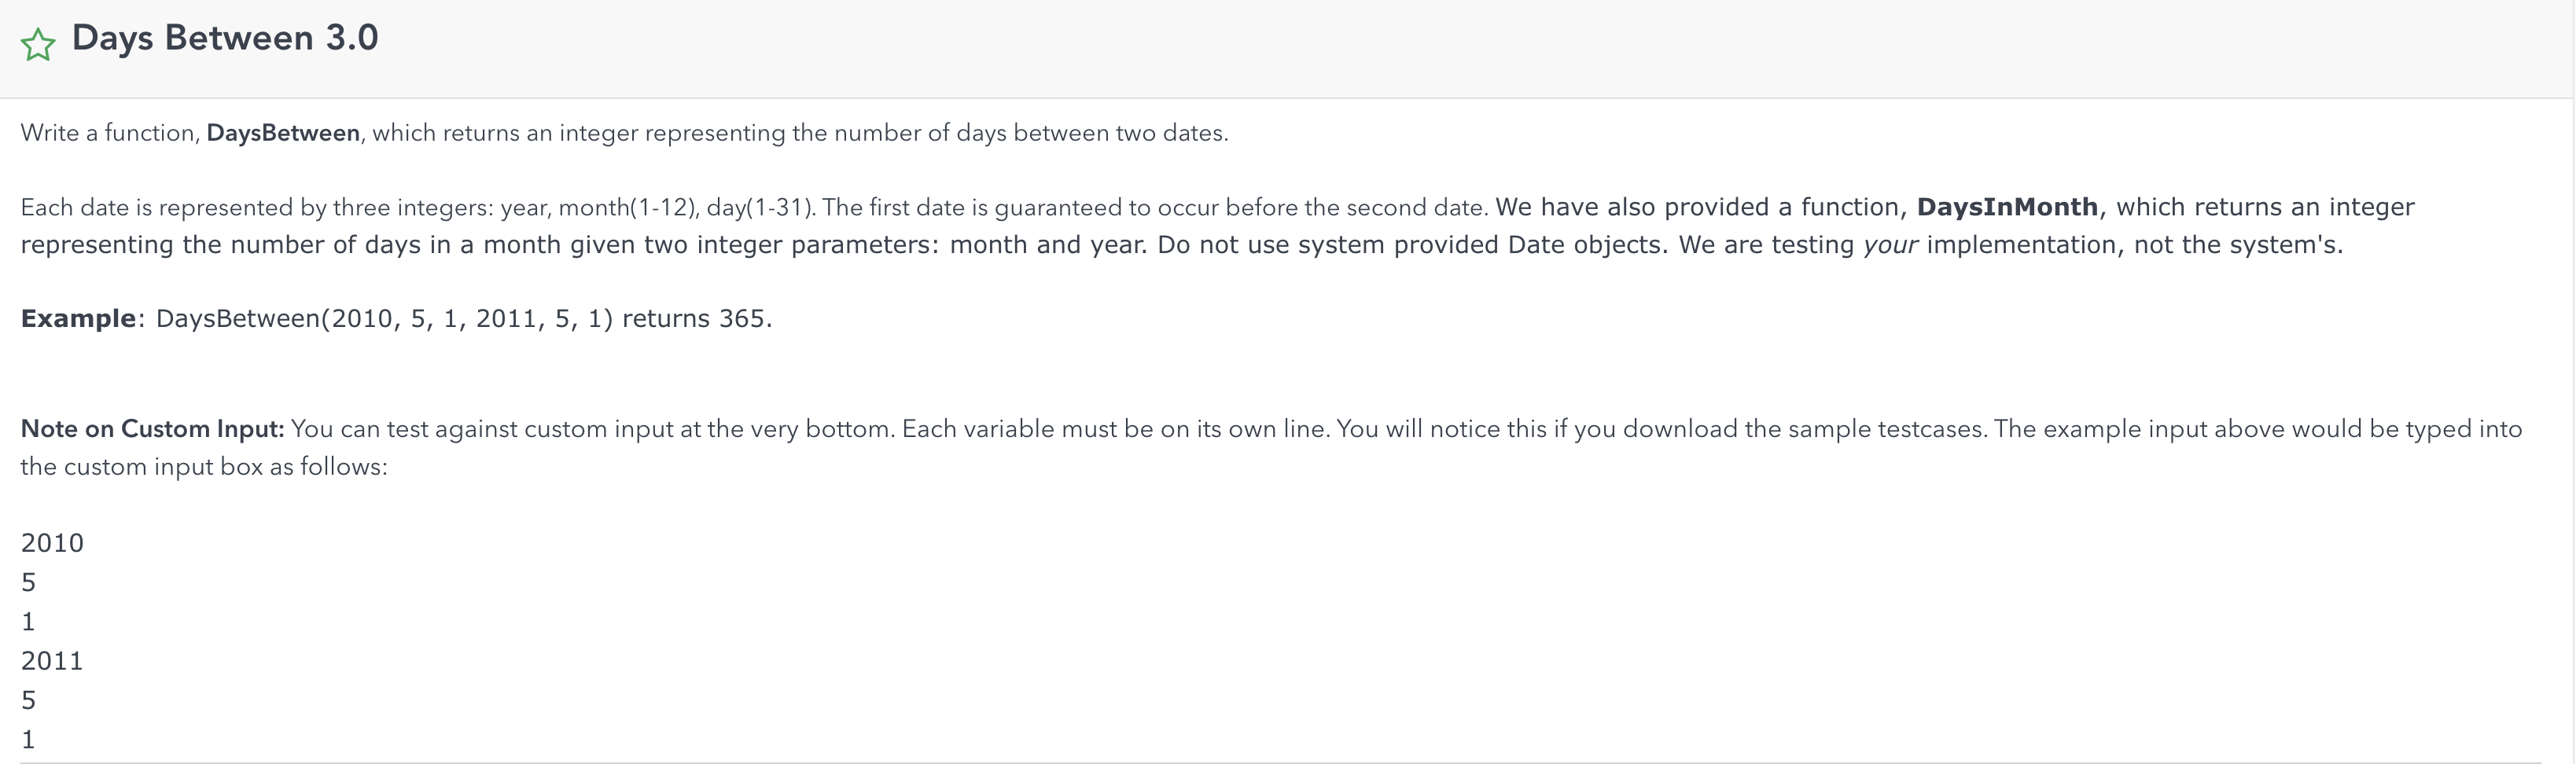The height and width of the screenshot is (764, 2576).
Task: Click the phrase 'the custom input box as follows:'
Action: pyautogui.click(x=204, y=467)
